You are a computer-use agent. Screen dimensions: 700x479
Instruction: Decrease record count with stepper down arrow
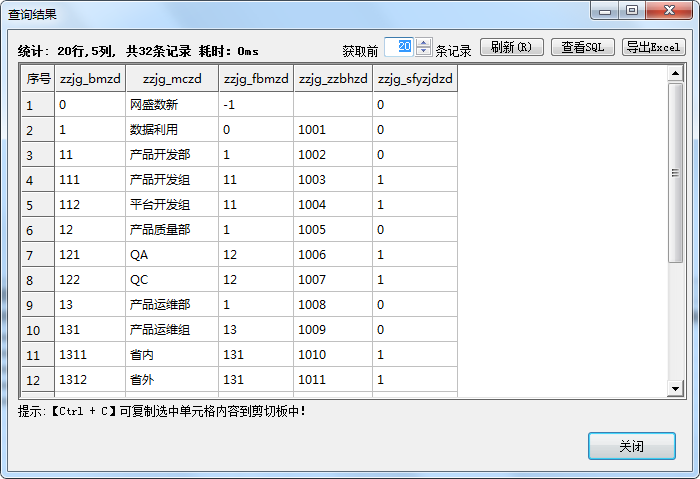424,52
